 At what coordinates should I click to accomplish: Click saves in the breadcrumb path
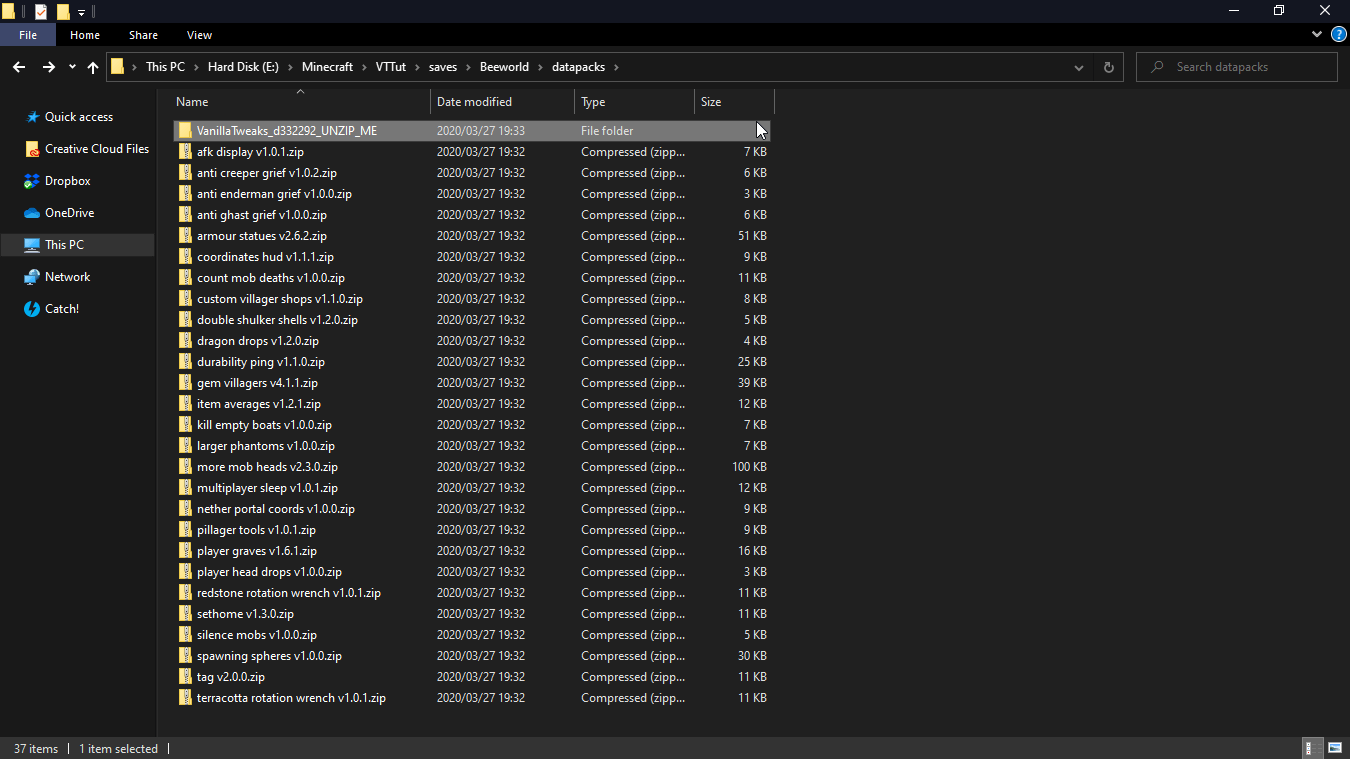click(x=443, y=67)
